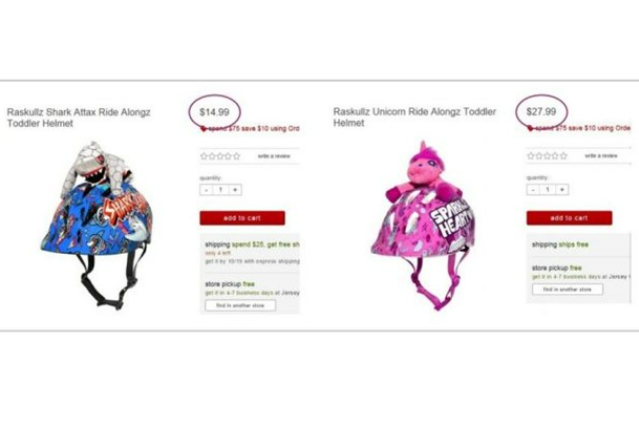Click the Unicorn helmet quantity input field
This screenshot has height=424, width=639.
point(548,190)
